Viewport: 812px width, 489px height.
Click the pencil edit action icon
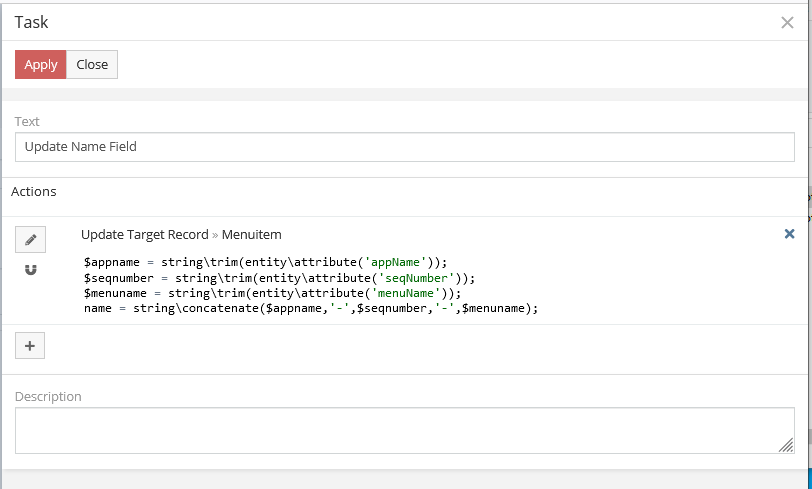pos(30,240)
